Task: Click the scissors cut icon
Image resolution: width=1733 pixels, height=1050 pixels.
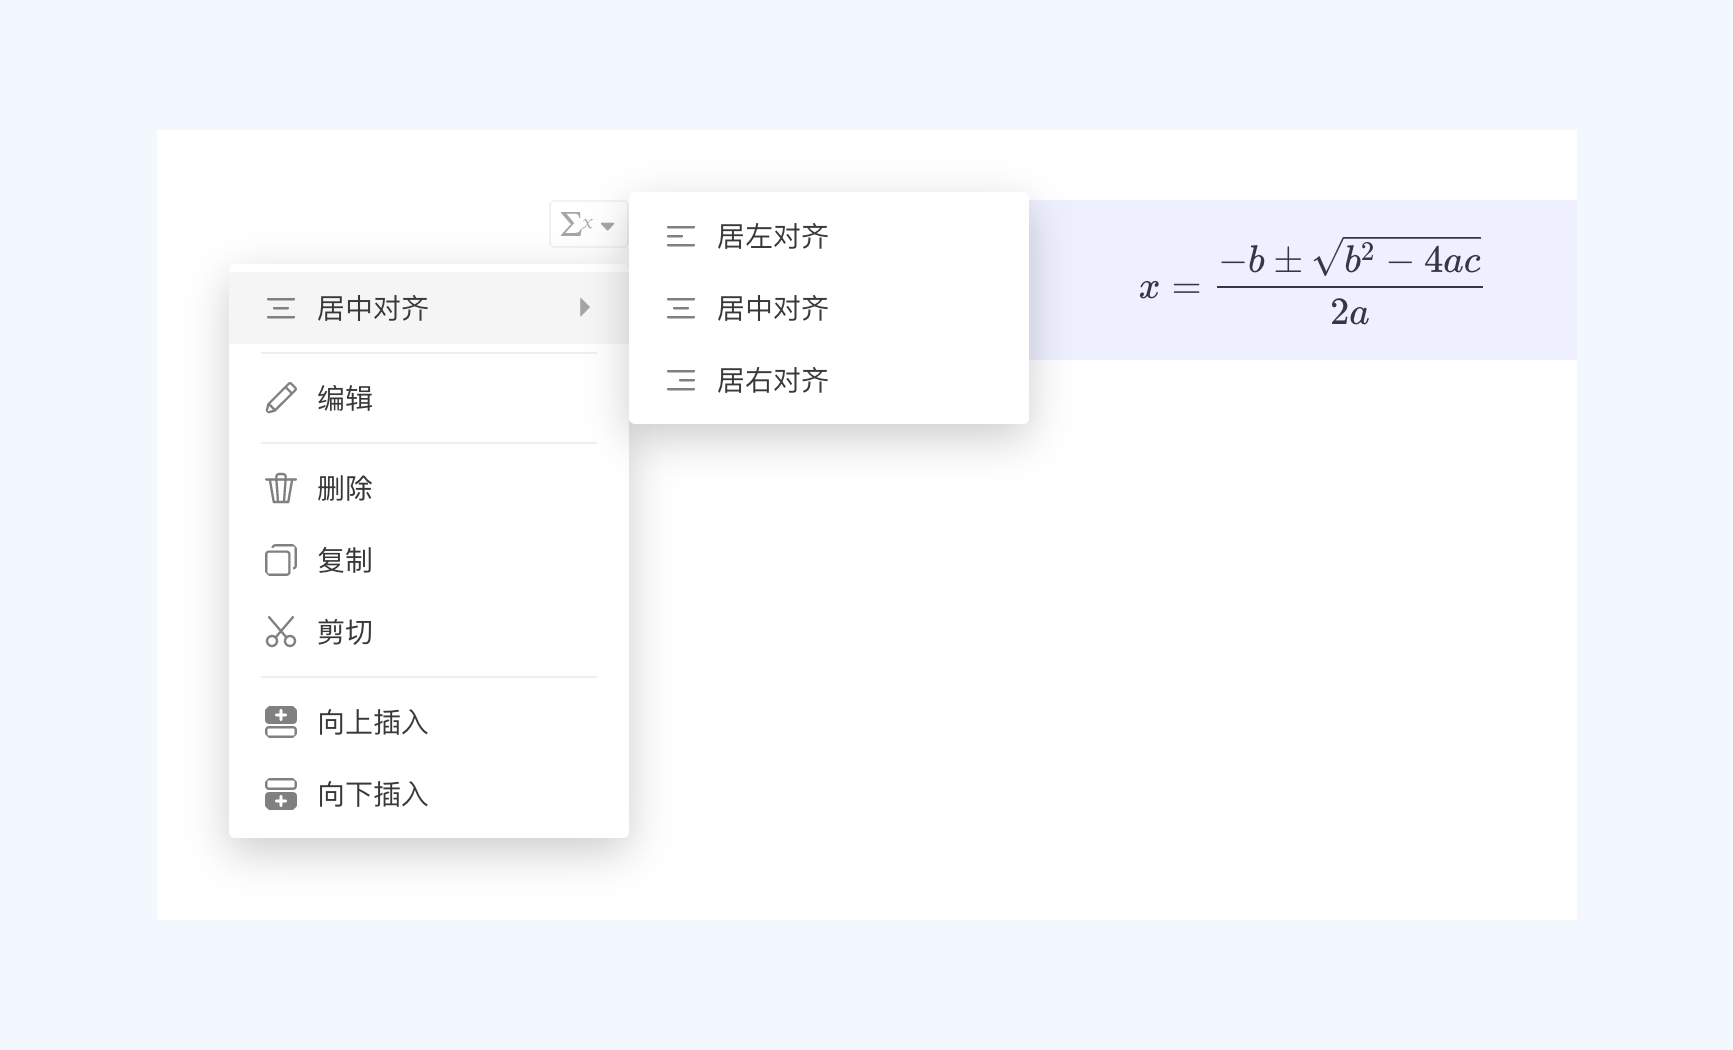Action: [281, 632]
